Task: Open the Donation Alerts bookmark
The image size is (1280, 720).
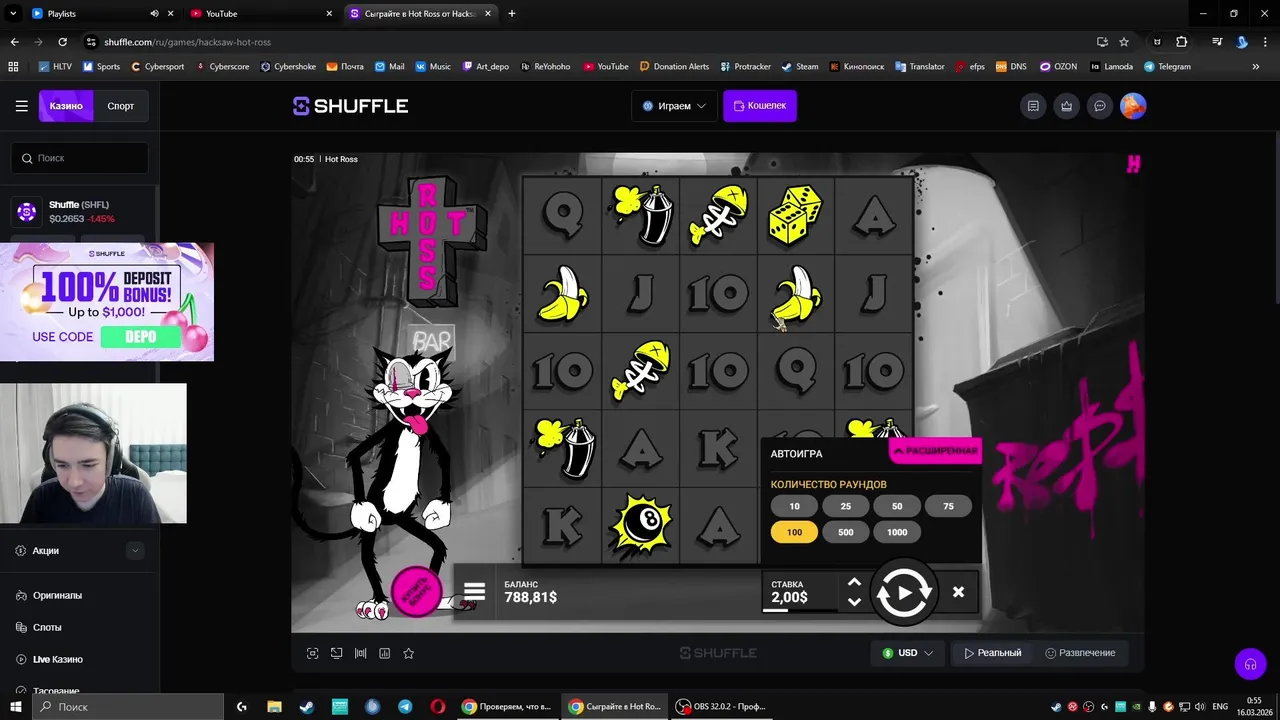Action: click(x=673, y=66)
